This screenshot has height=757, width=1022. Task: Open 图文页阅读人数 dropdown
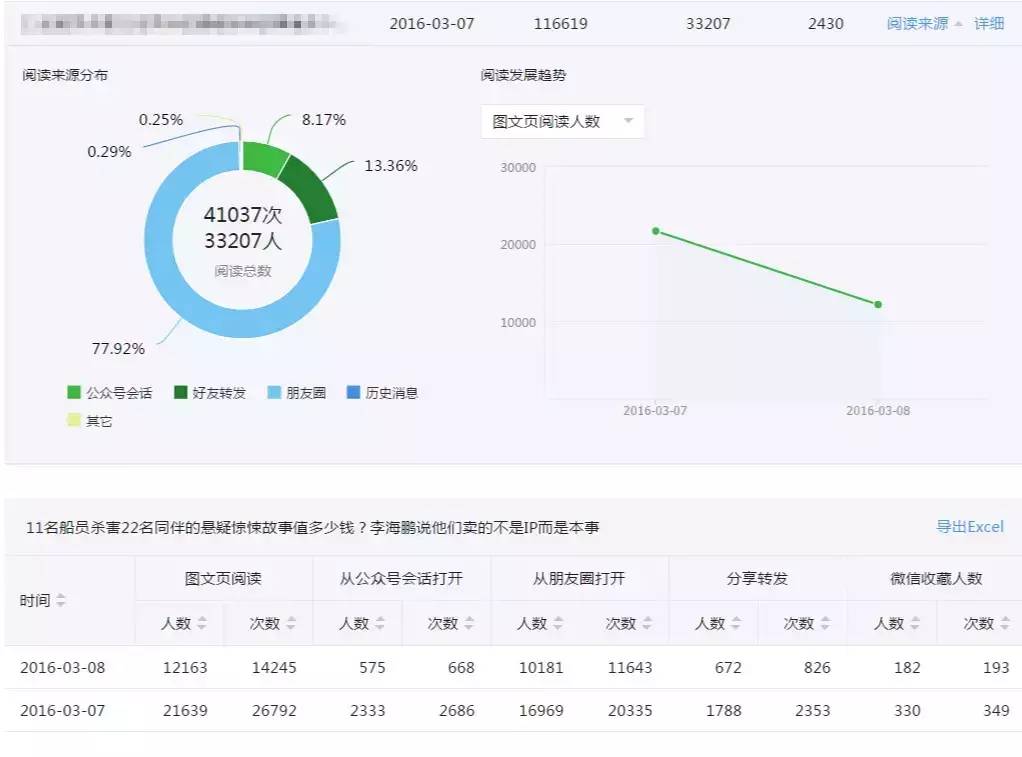562,121
